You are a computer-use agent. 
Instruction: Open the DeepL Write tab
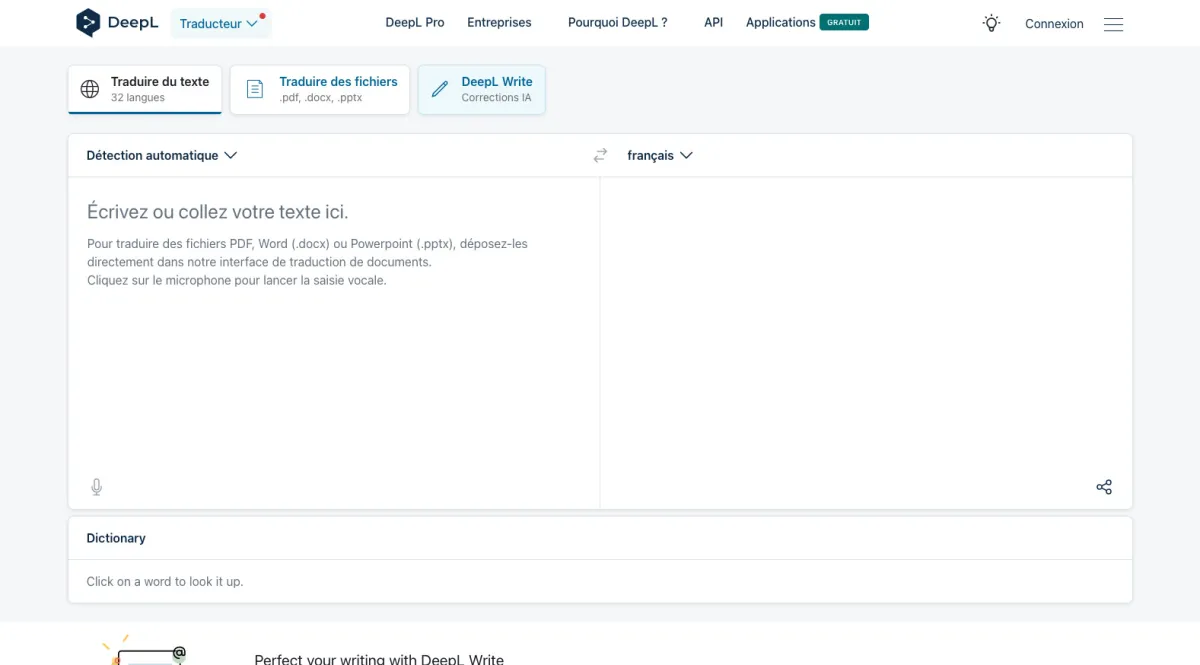tap(482, 89)
